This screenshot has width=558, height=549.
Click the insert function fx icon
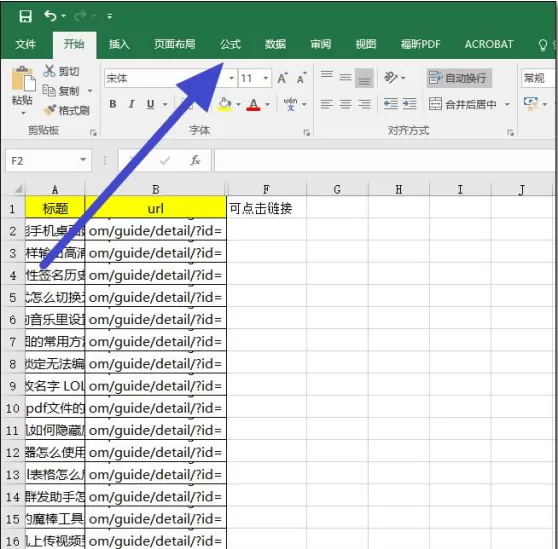click(195, 160)
